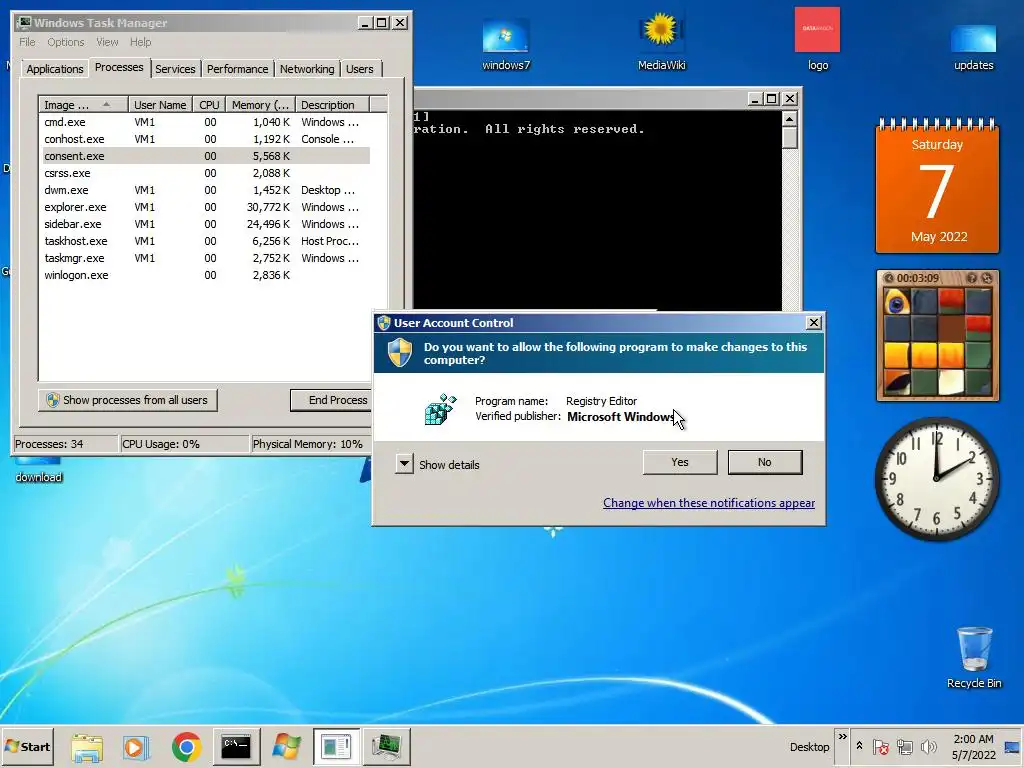The height and width of the screenshot is (768, 1024).
Task: Sort by CPU column header
Action: (209, 104)
